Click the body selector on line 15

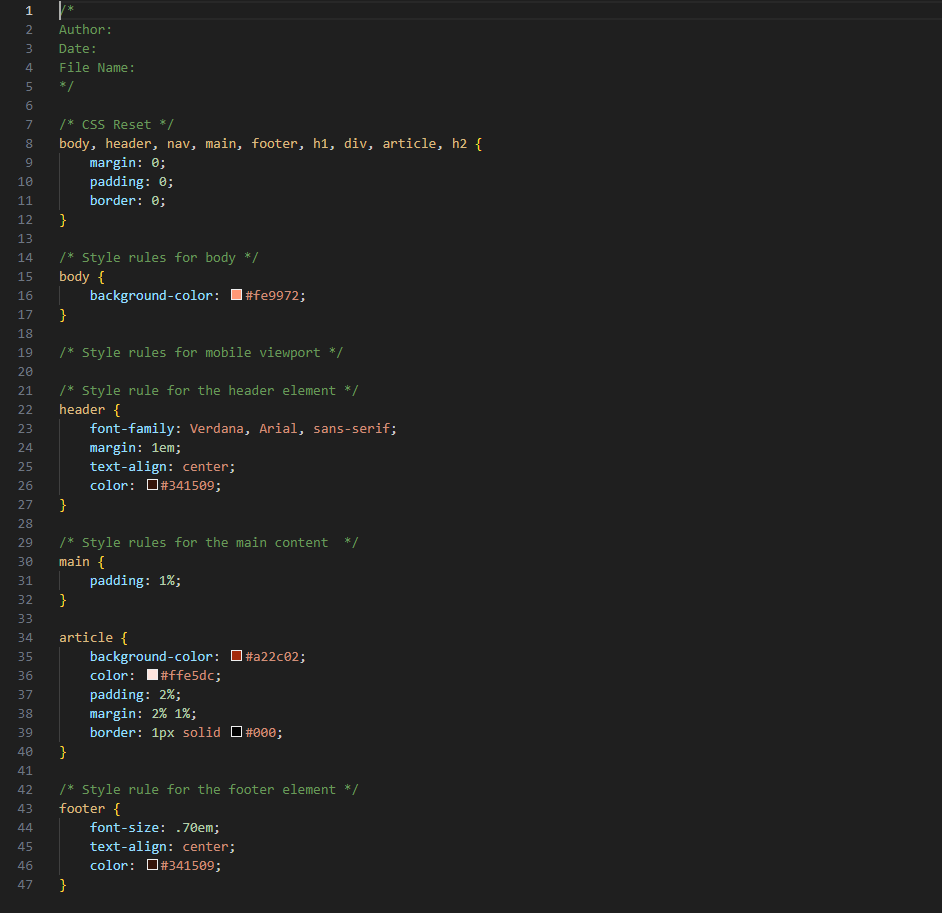click(73, 276)
